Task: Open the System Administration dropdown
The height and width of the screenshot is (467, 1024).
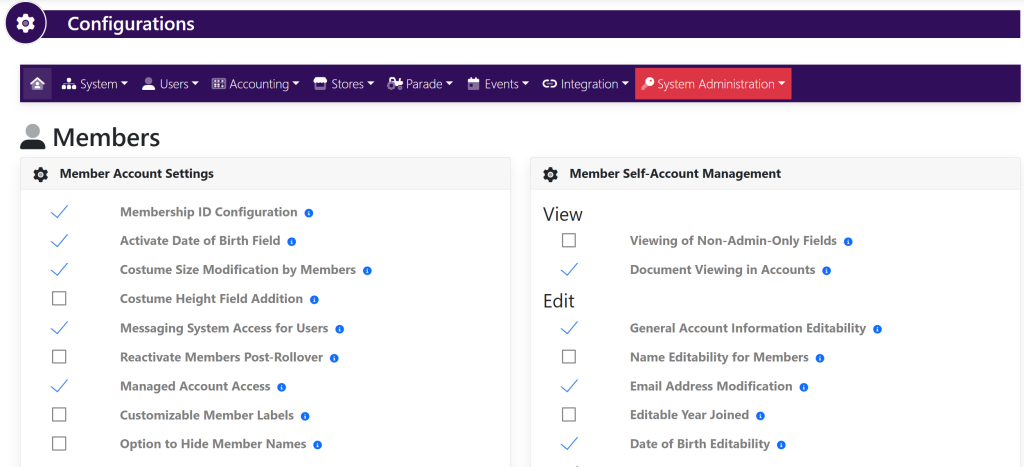Action: point(713,84)
